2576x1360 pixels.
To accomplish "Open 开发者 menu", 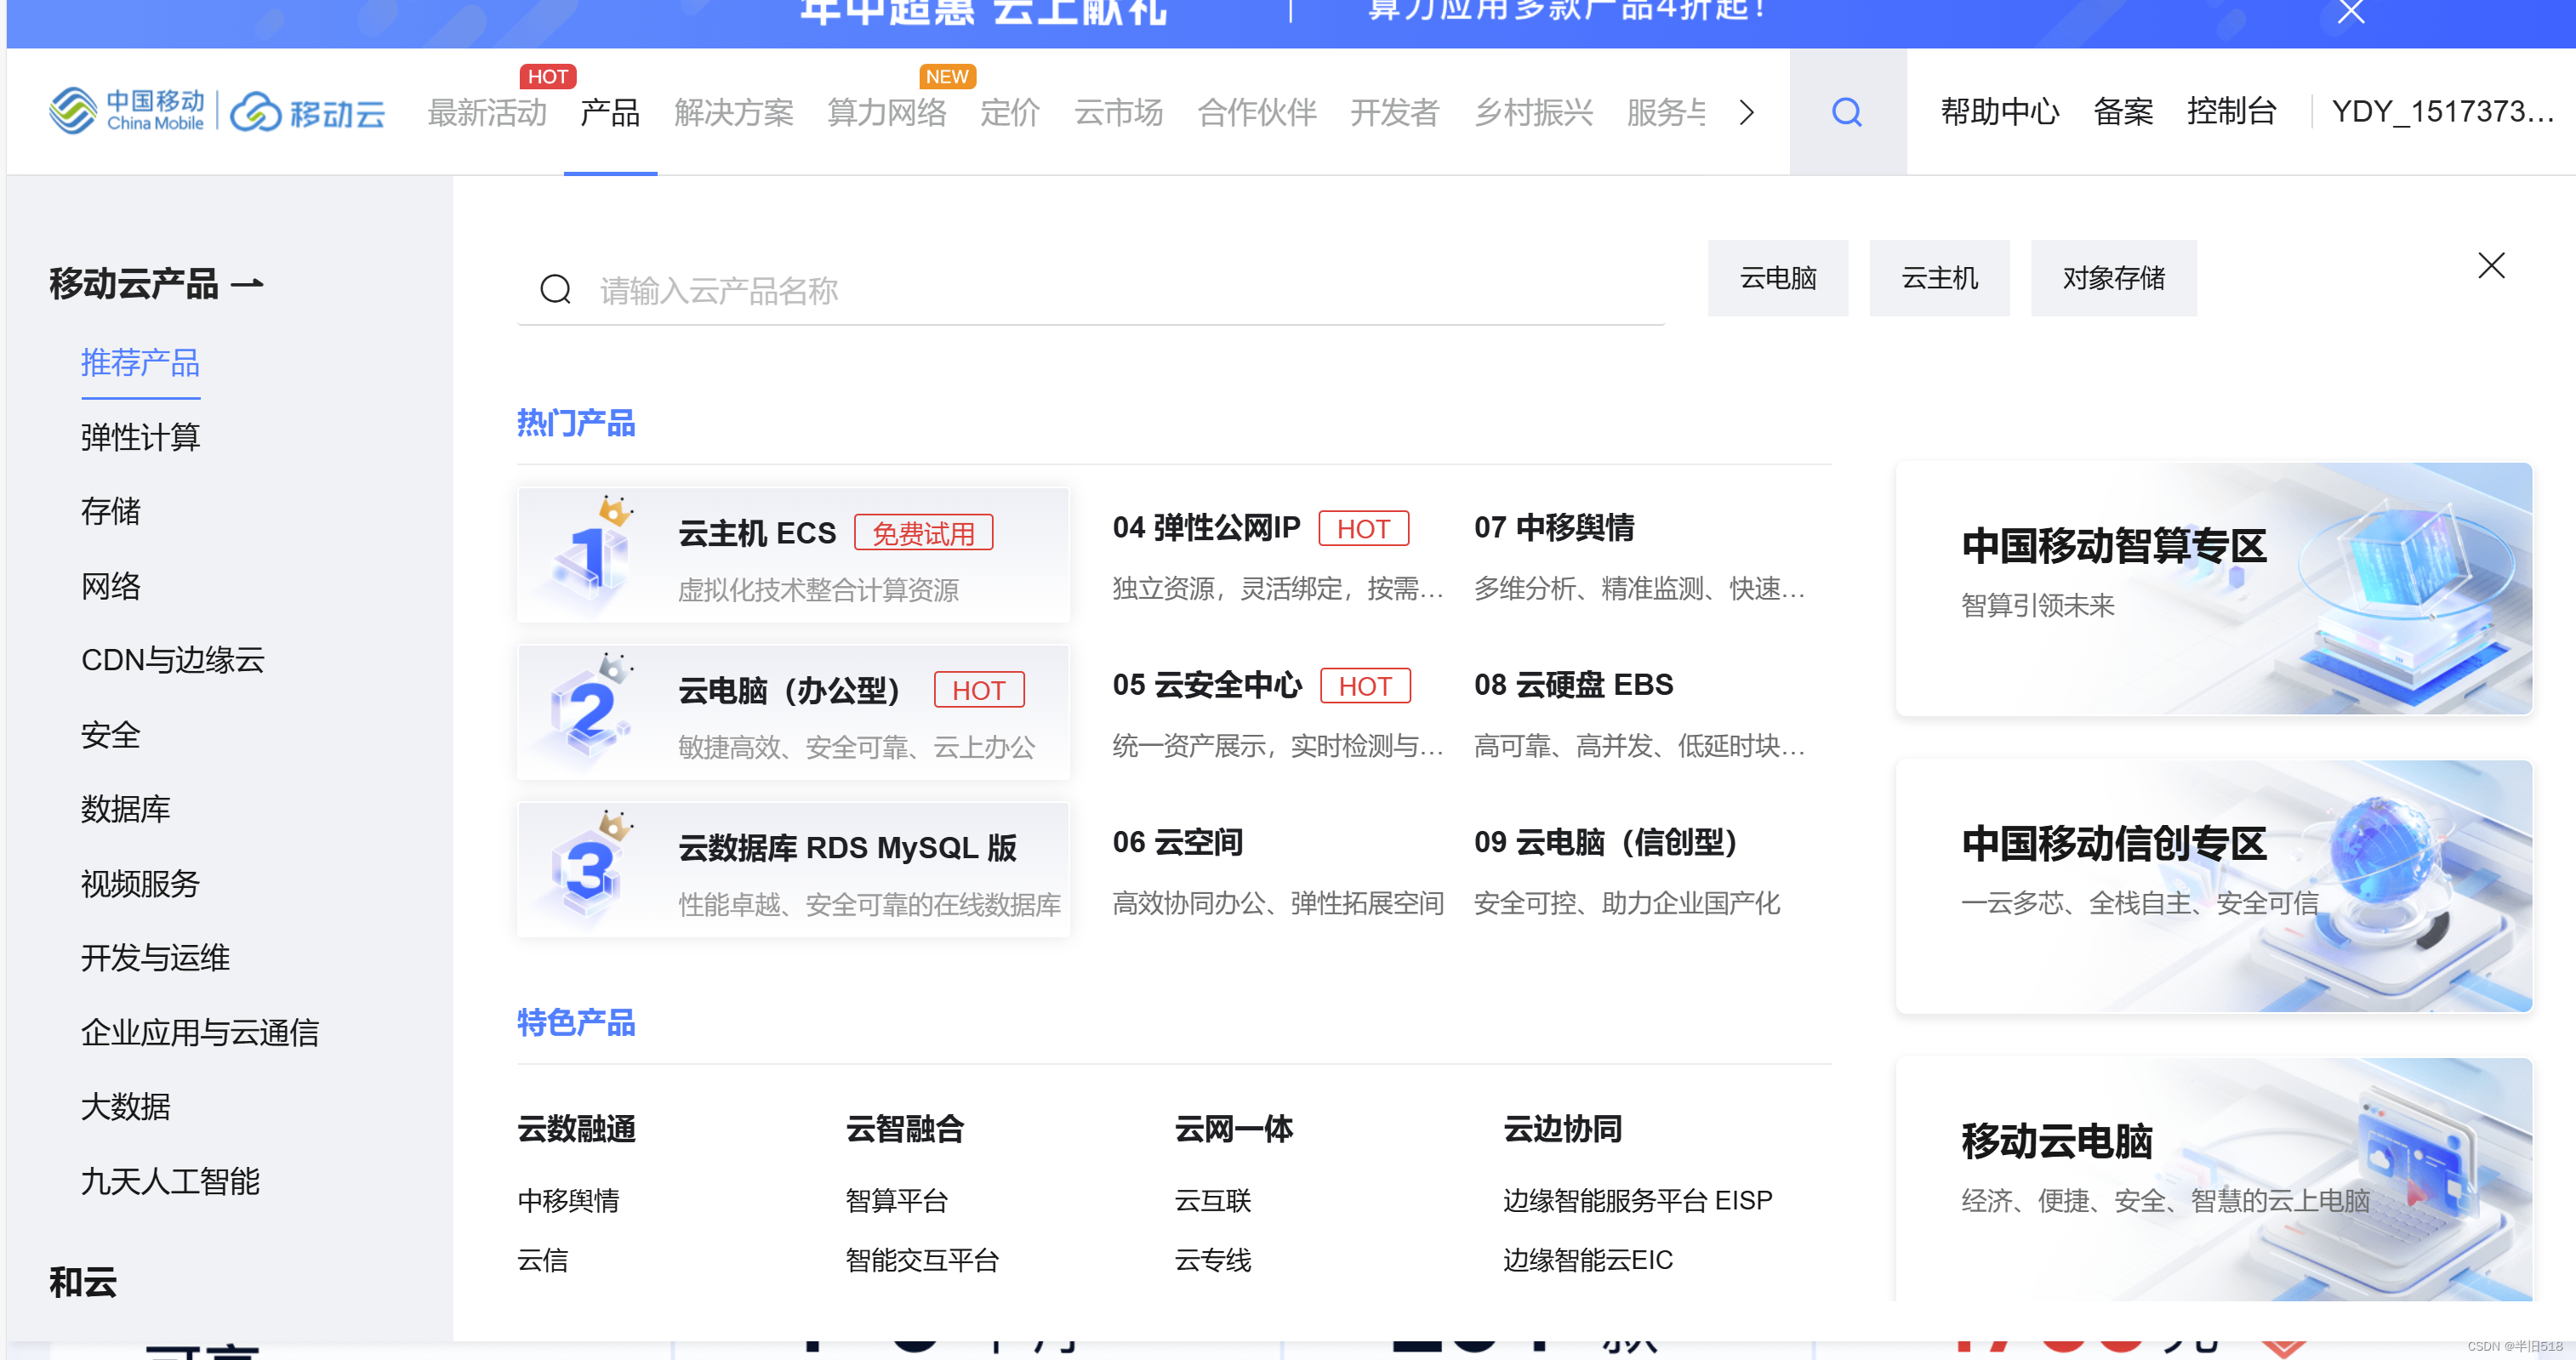I will pos(1394,112).
